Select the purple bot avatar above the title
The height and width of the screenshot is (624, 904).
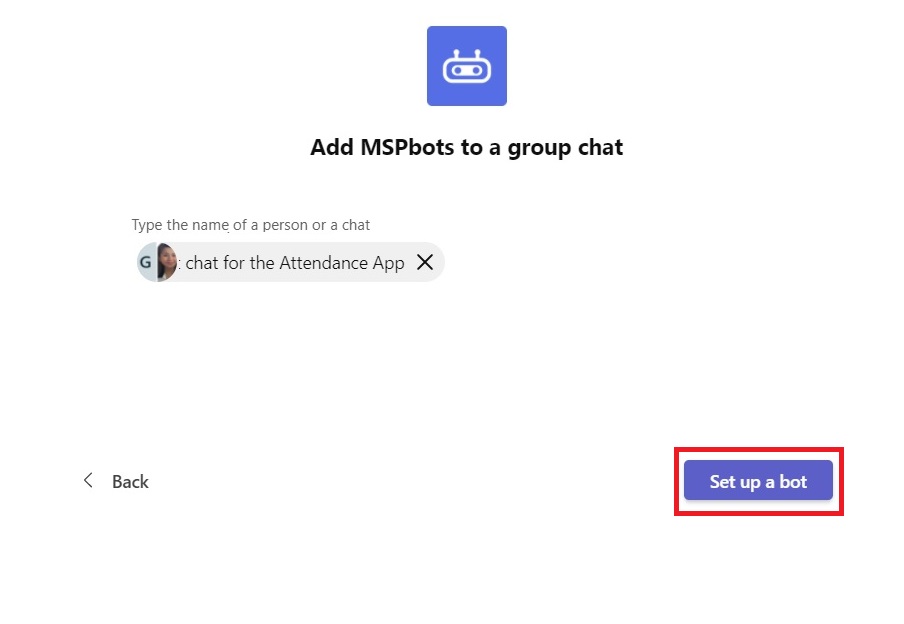click(466, 65)
